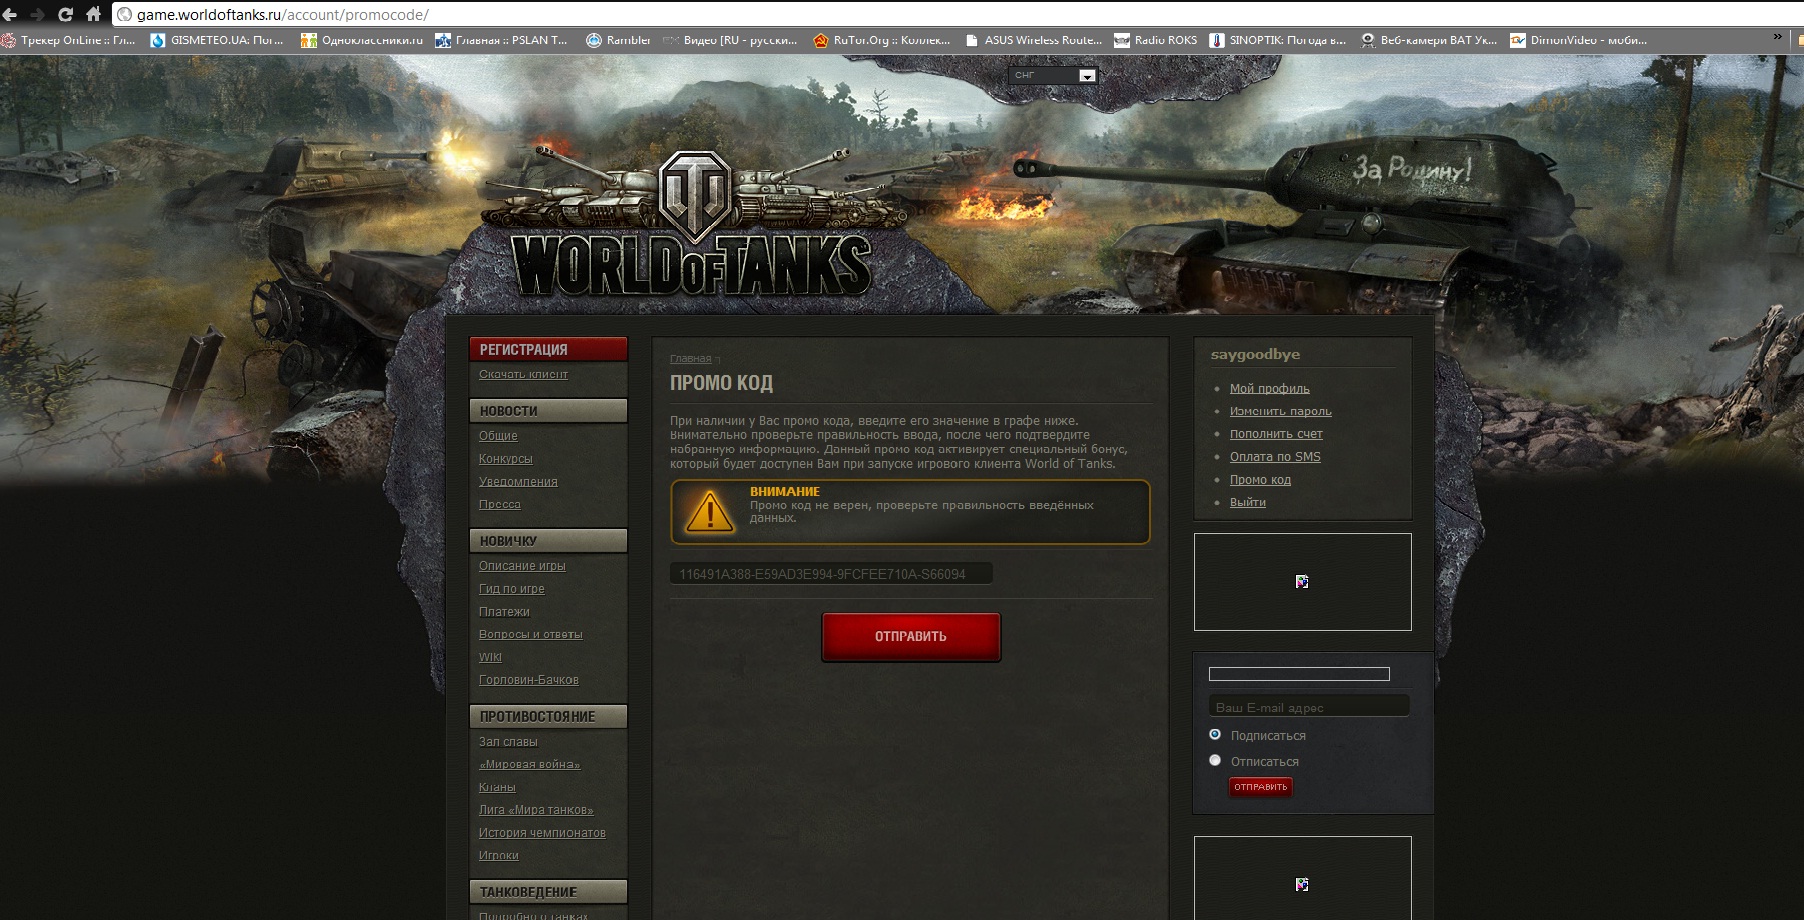Open the Горловин-Бачков link
This screenshot has width=1804, height=920.
point(529,680)
